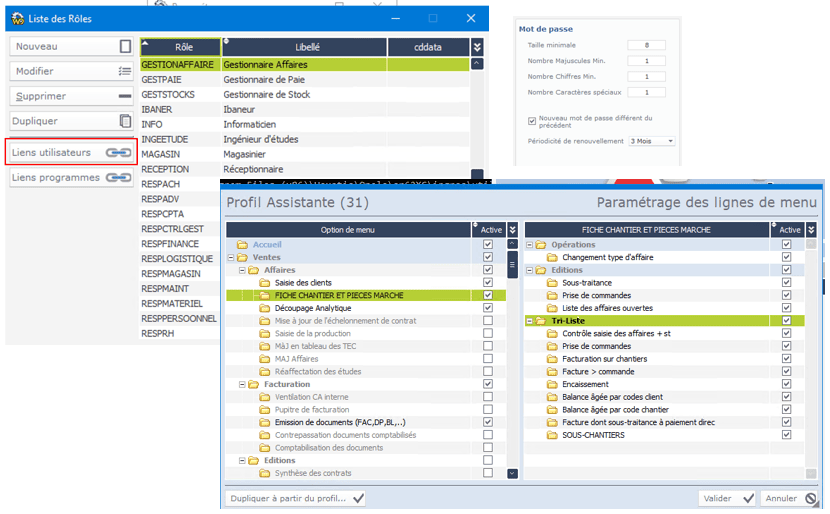The width and height of the screenshot is (830, 514).
Task: Click folder icon next to Découpage Analytique
Action: (265, 308)
